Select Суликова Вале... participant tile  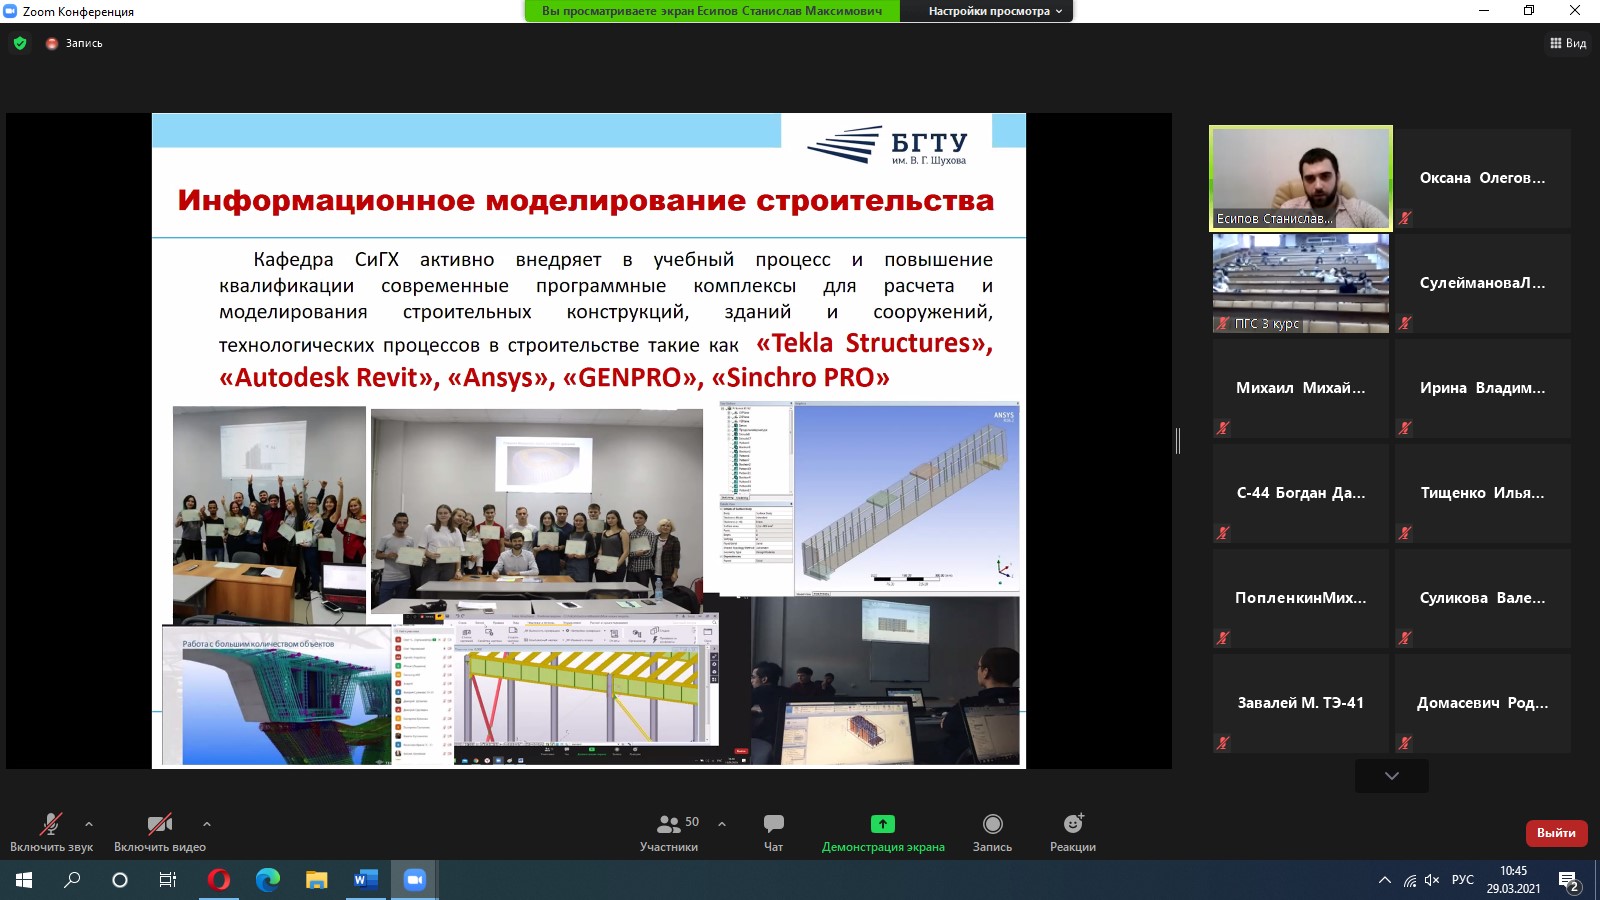(x=1483, y=598)
